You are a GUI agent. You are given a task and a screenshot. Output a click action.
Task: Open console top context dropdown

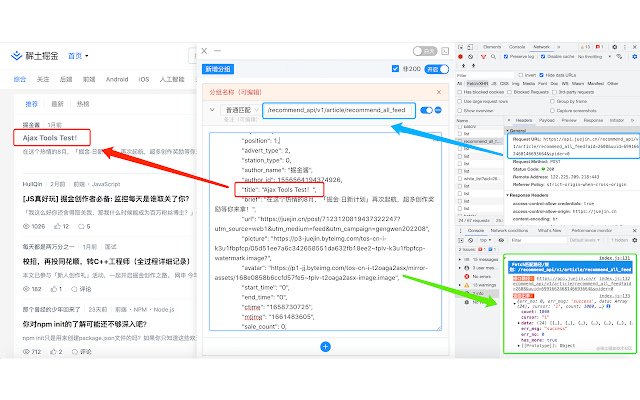485,240
